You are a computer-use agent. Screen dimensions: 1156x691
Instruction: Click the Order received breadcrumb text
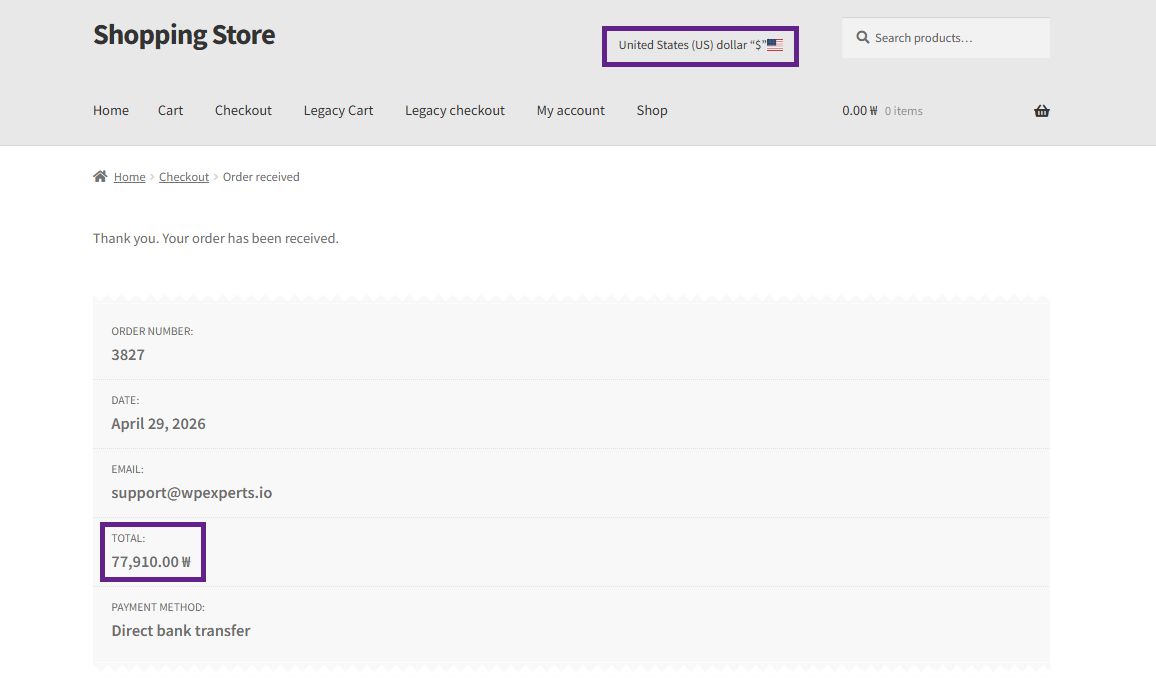(261, 177)
